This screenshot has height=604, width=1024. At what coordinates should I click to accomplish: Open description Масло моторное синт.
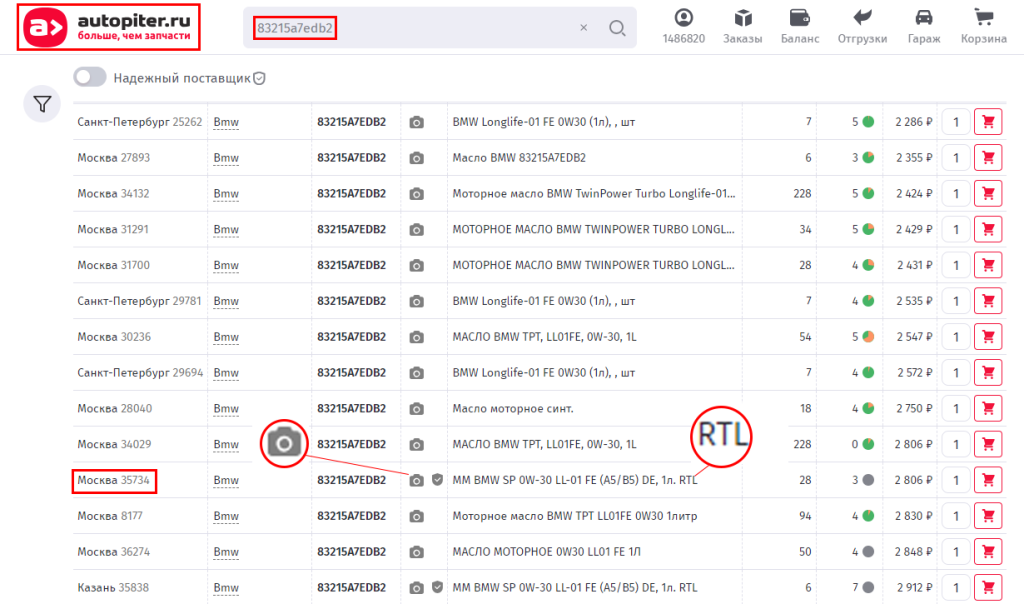(x=513, y=409)
